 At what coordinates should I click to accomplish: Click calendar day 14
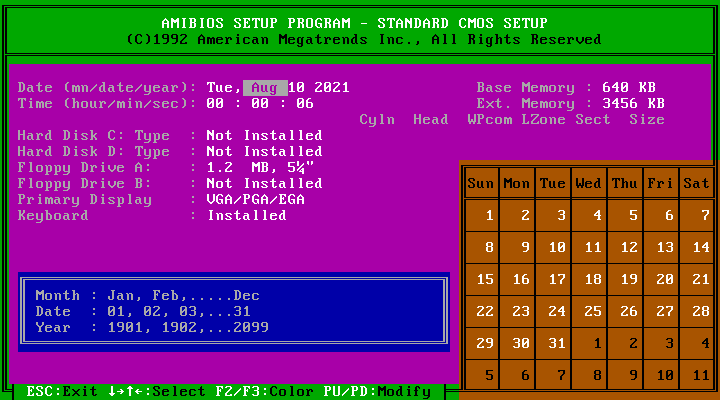701,248
